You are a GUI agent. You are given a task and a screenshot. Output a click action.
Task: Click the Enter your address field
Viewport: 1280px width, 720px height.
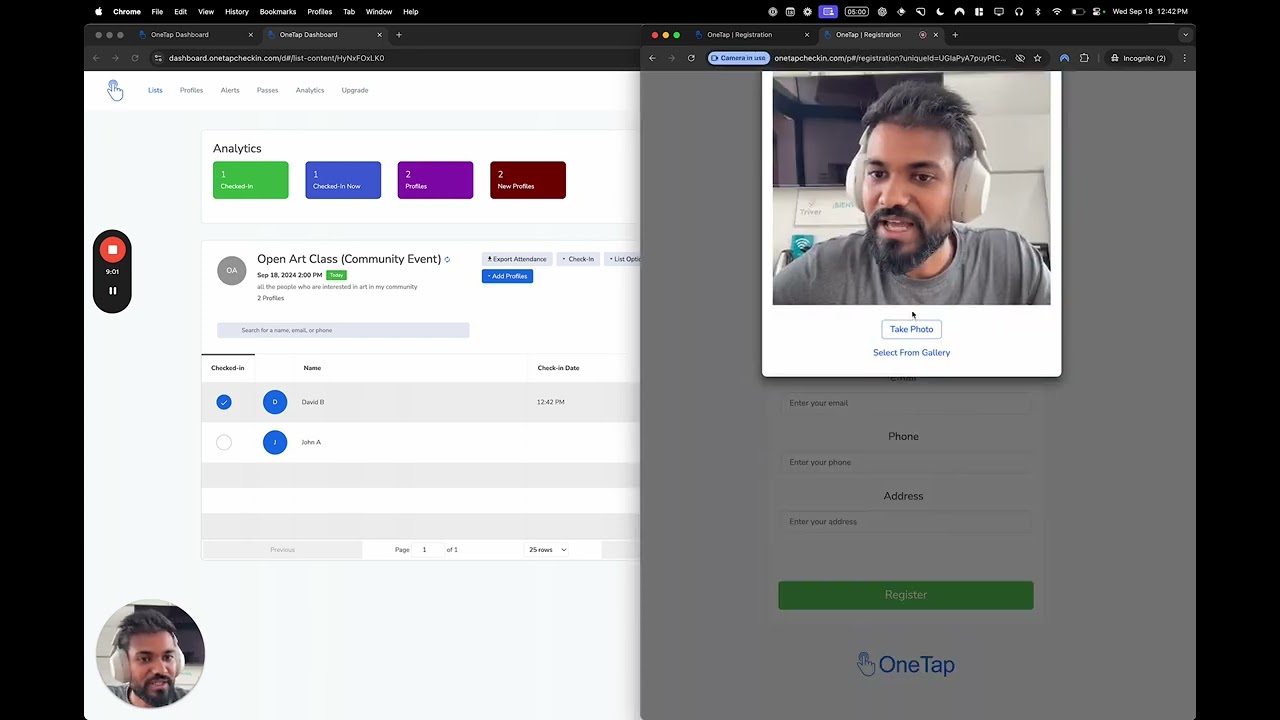coord(905,522)
